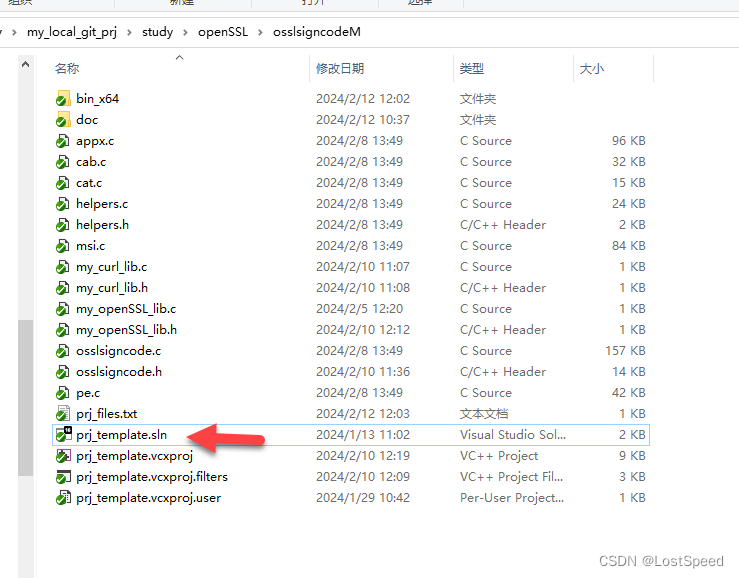Click the Per-User Project... type cell
This screenshot has height=578, width=739.
(512, 498)
